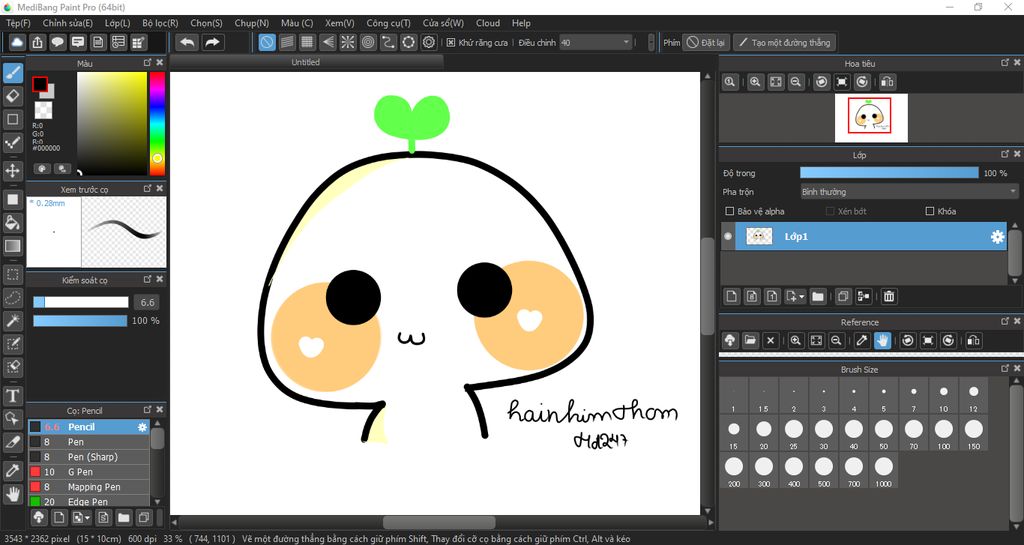The width and height of the screenshot is (1024, 545).
Task: Click the Undo arrow button
Action: click(187, 42)
